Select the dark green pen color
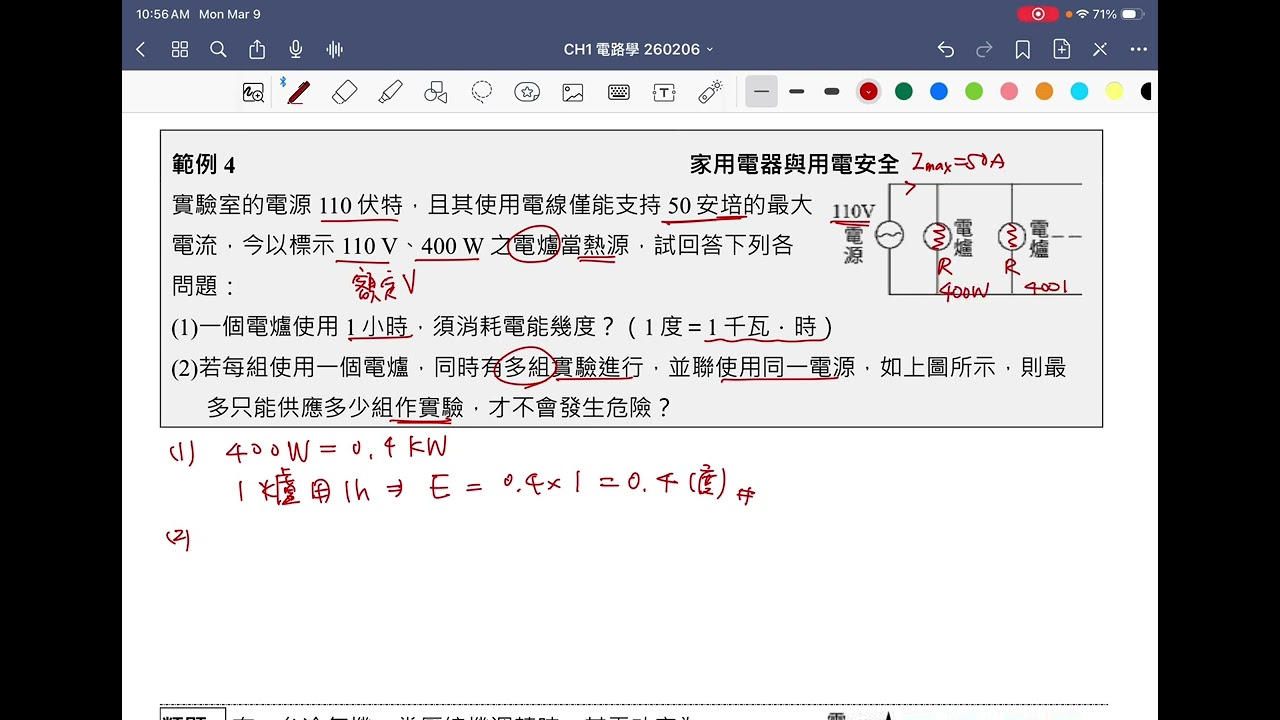The image size is (1280, 720). pos(904,92)
